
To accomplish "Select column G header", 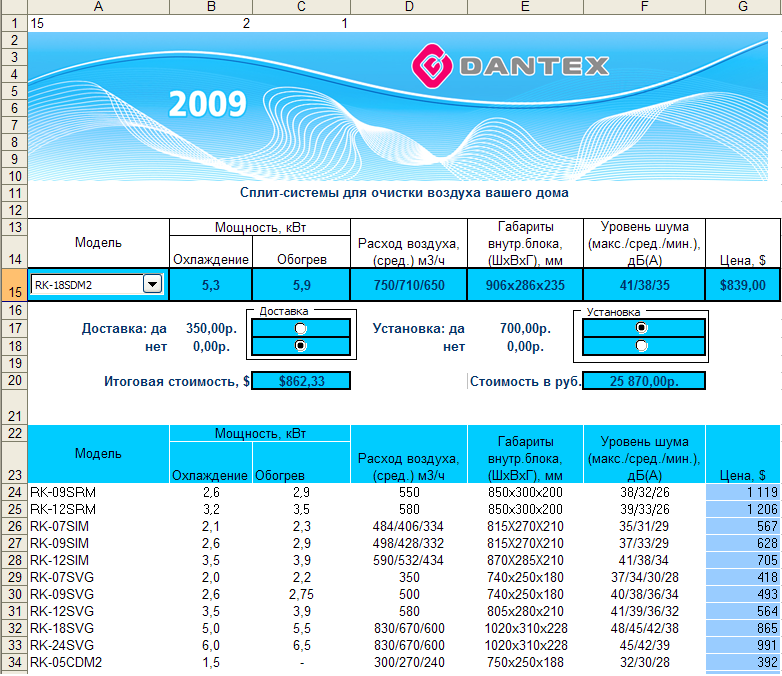I will pyautogui.click(x=743, y=6).
